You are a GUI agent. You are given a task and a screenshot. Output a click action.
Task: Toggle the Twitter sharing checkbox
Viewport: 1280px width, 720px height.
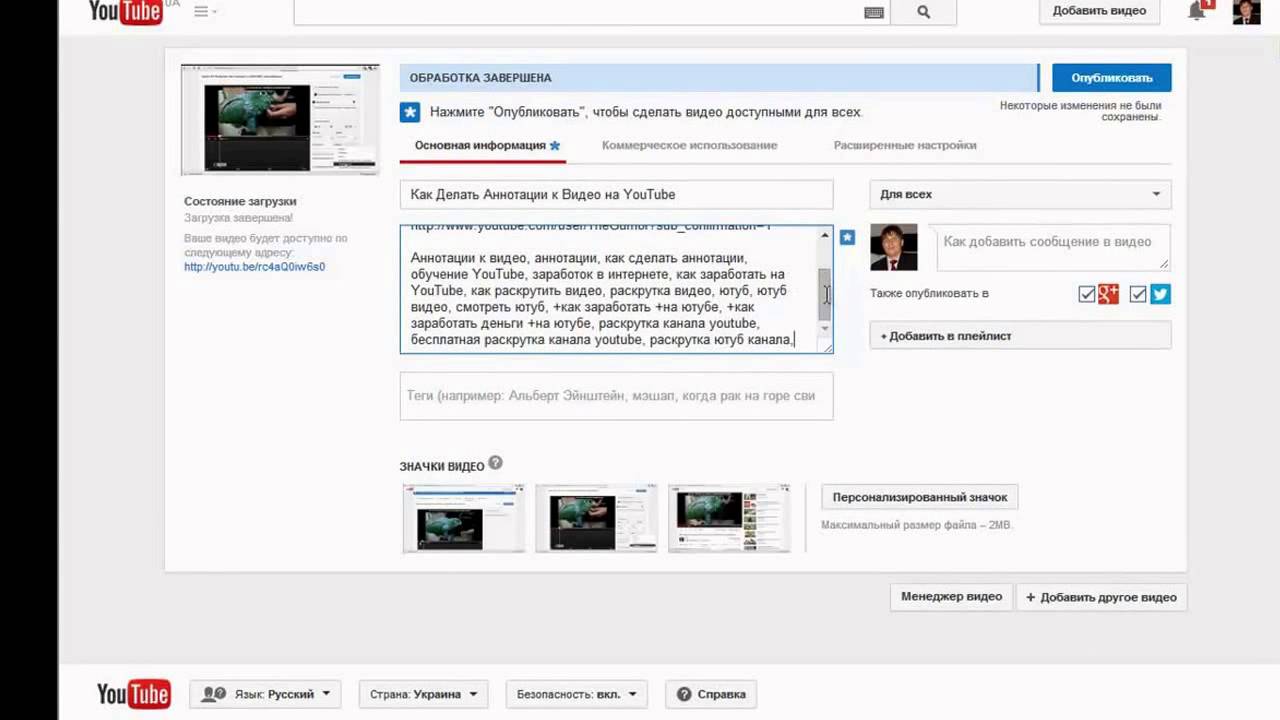pos(1138,294)
